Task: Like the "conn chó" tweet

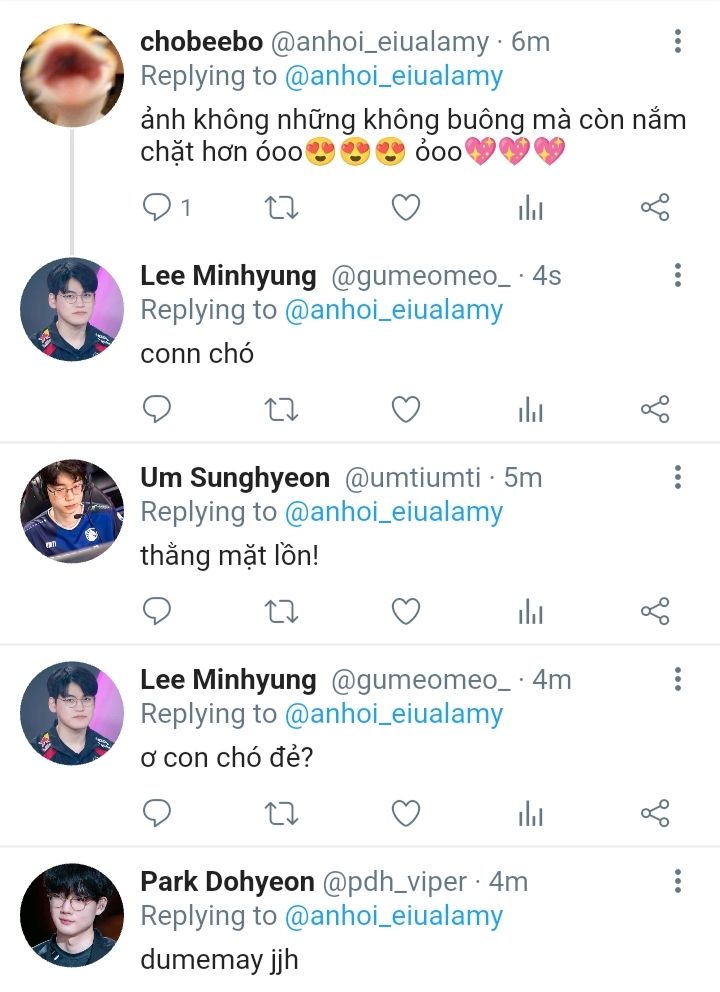Action: 405,409
